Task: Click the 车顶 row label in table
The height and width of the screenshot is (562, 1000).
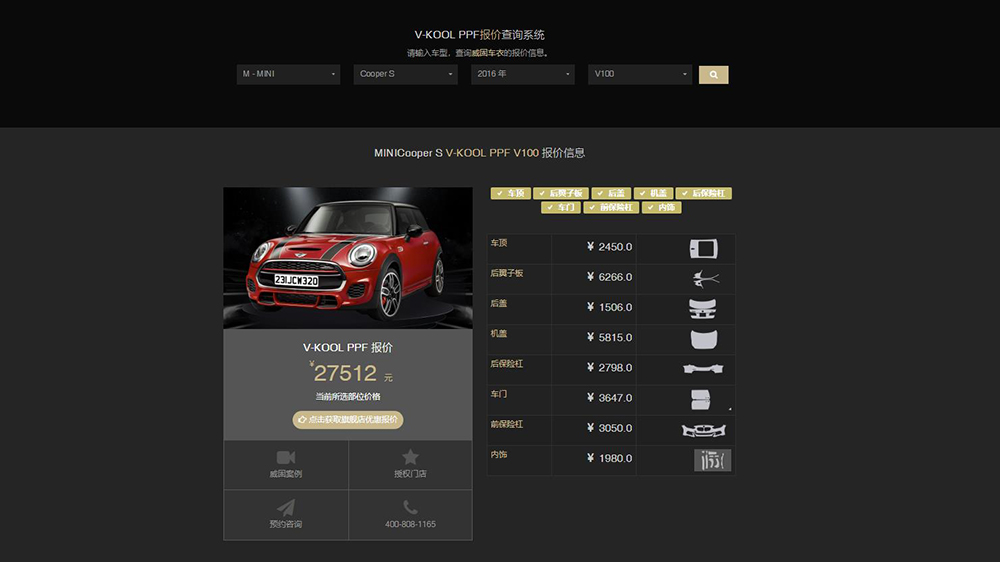Action: (499, 243)
